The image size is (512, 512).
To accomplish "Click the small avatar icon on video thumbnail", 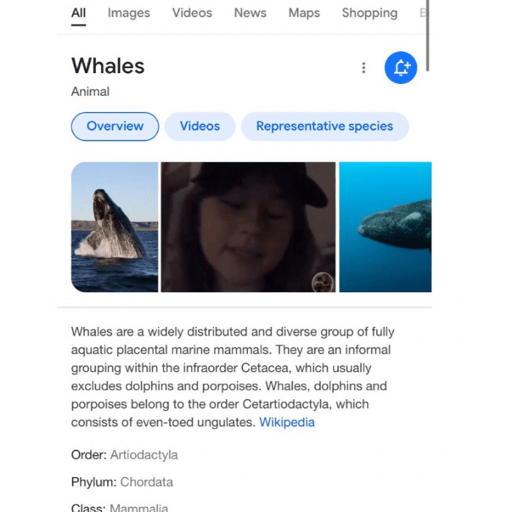I will point(322,282).
